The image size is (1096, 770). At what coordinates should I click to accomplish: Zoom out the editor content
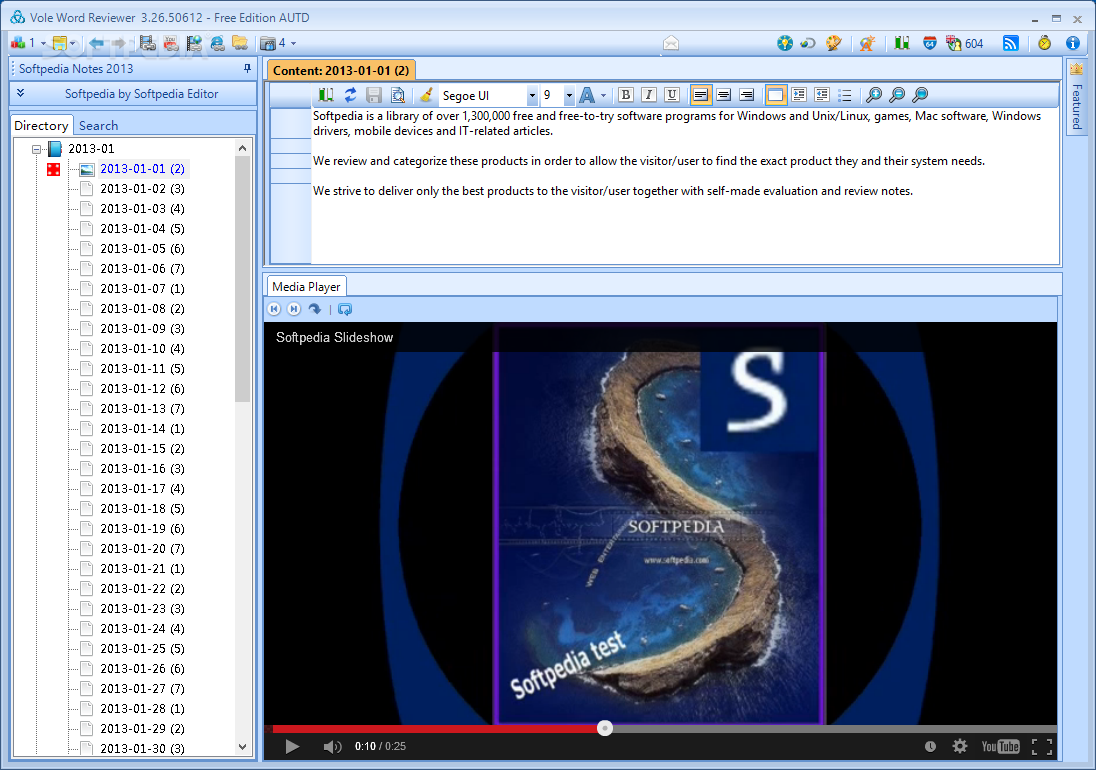point(897,95)
